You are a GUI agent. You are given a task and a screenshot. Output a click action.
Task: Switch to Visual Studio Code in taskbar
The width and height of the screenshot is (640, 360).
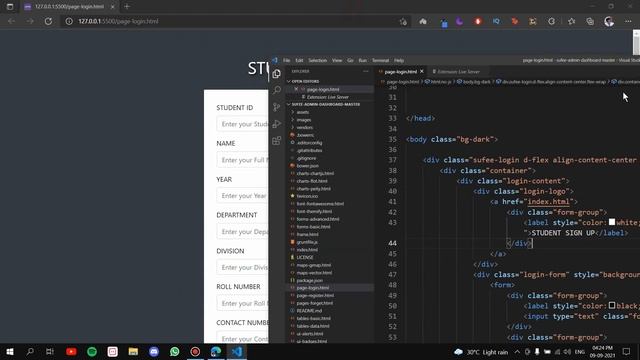coord(237,351)
